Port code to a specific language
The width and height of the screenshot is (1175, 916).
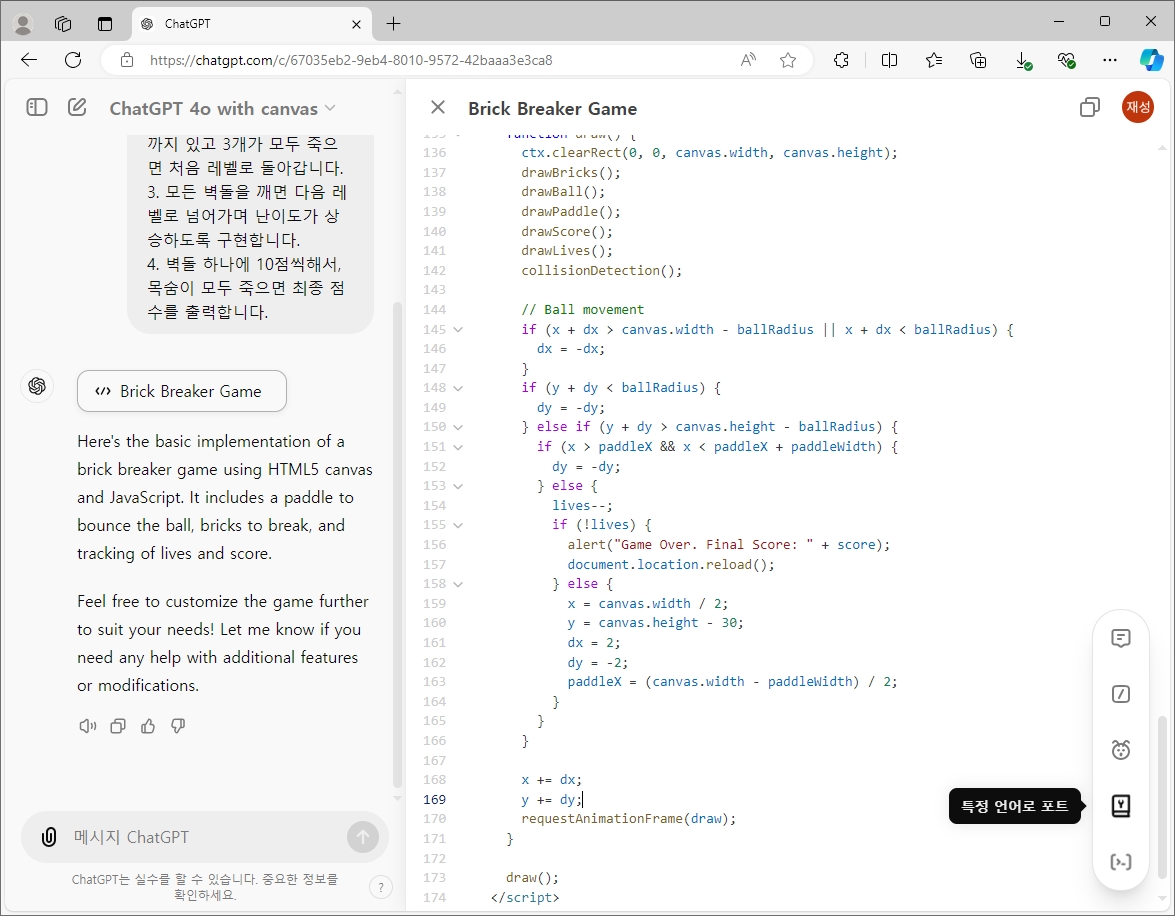(1120, 806)
